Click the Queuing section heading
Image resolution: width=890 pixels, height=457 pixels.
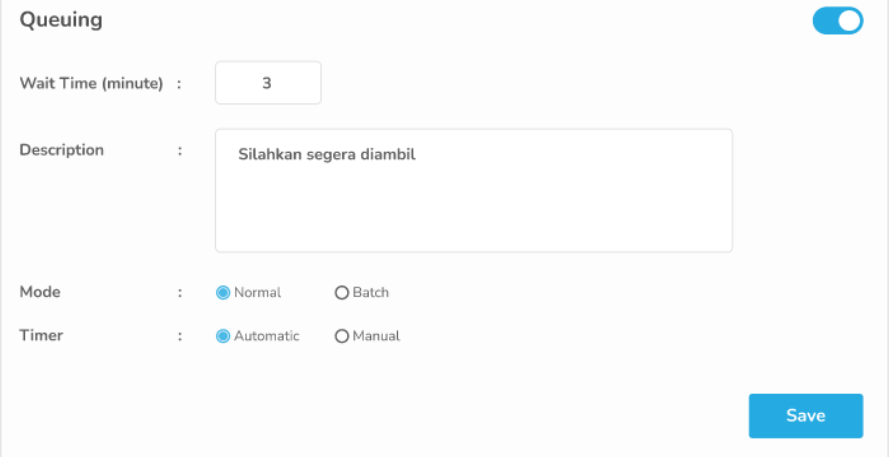[x=61, y=19]
